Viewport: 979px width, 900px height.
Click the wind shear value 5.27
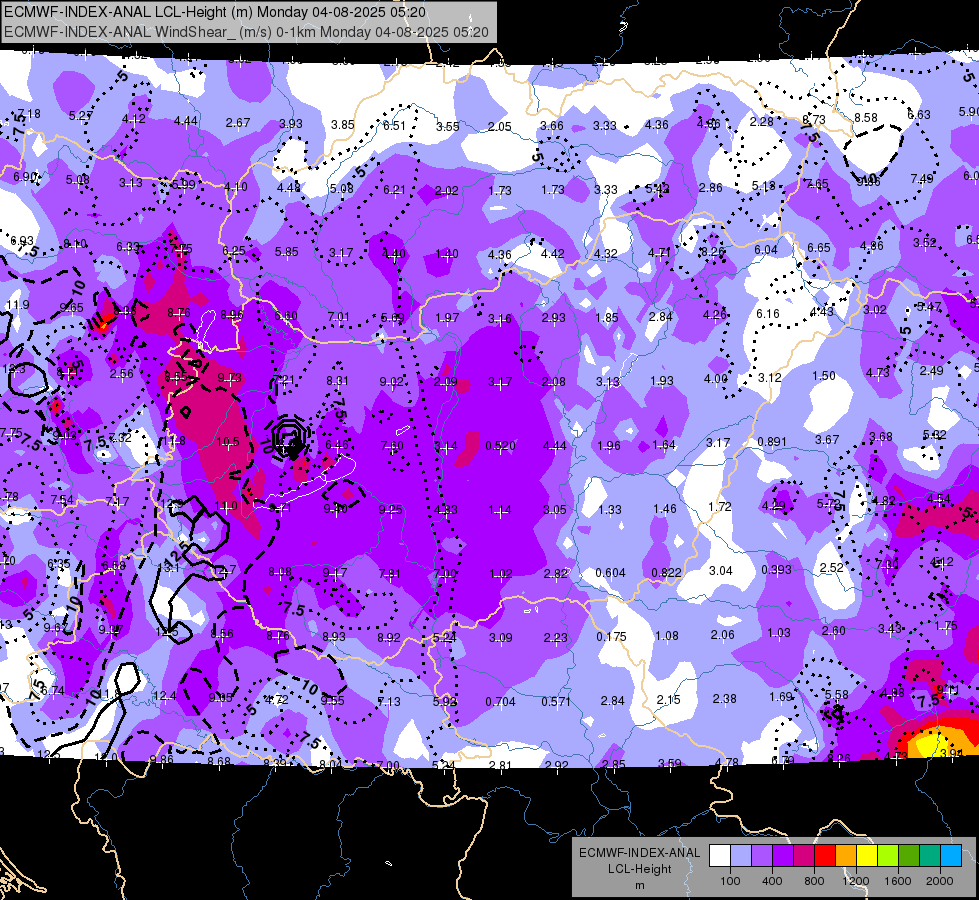[81, 116]
